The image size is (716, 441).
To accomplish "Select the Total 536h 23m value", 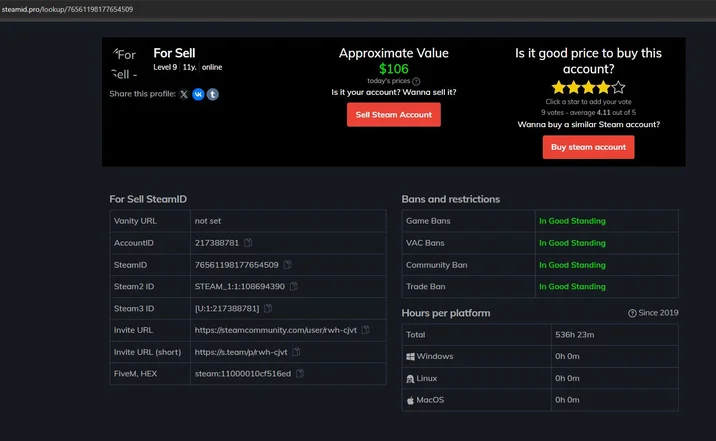I will pos(574,335).
